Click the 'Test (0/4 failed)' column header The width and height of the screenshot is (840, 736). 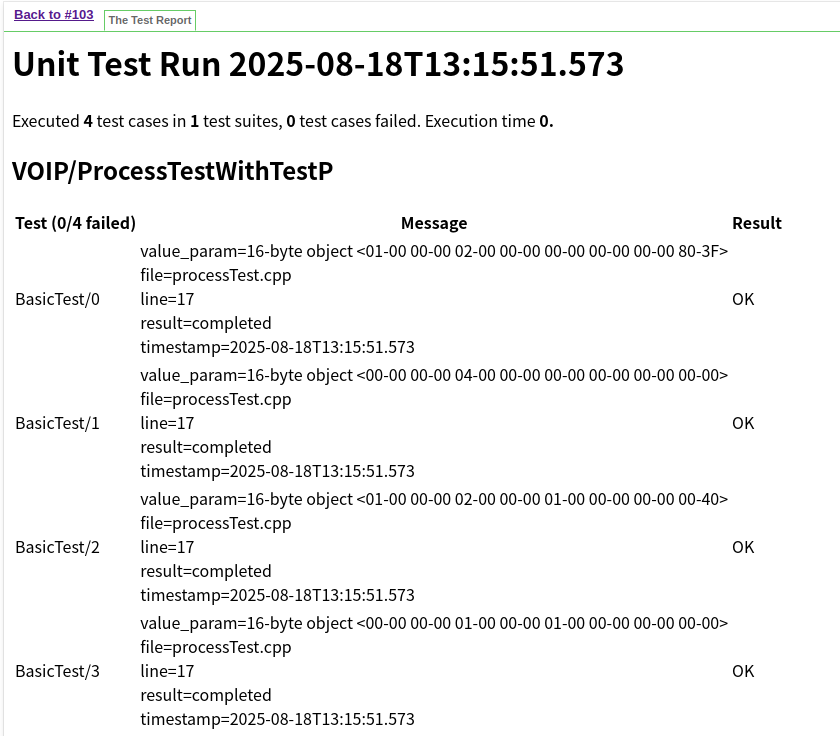(75, 223)
